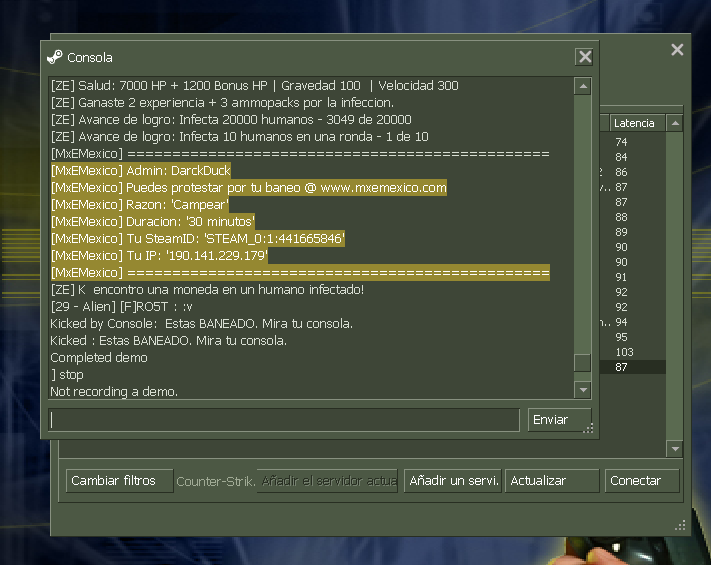Select the server row with latency 88
The image size is (711, 565).
tap(633, 217)
